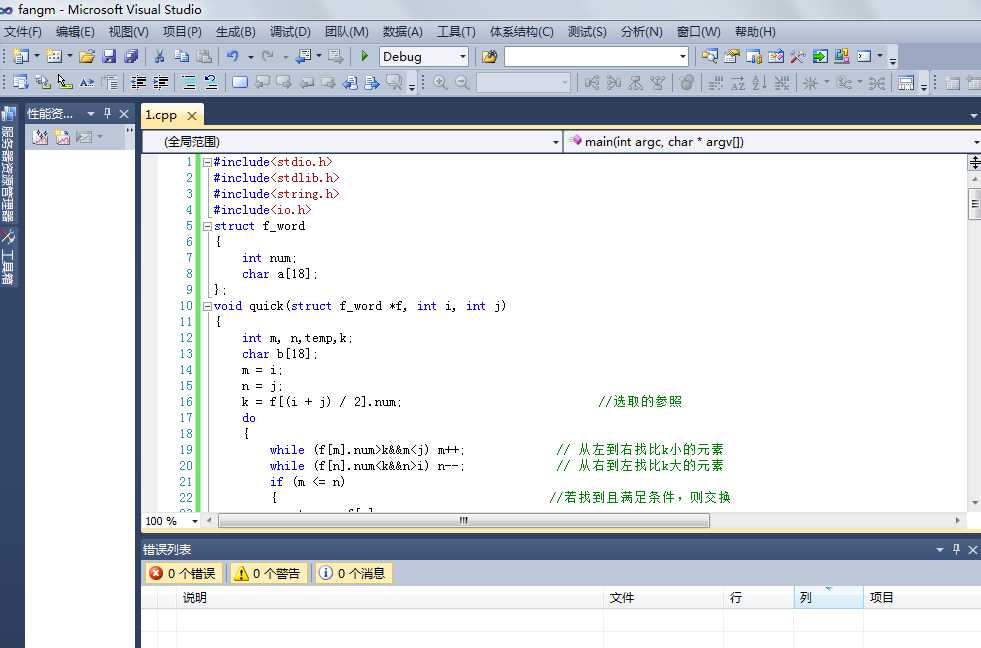
Task: Open the 服务器资源管理器 side tab
Action: tap(8, 166)
